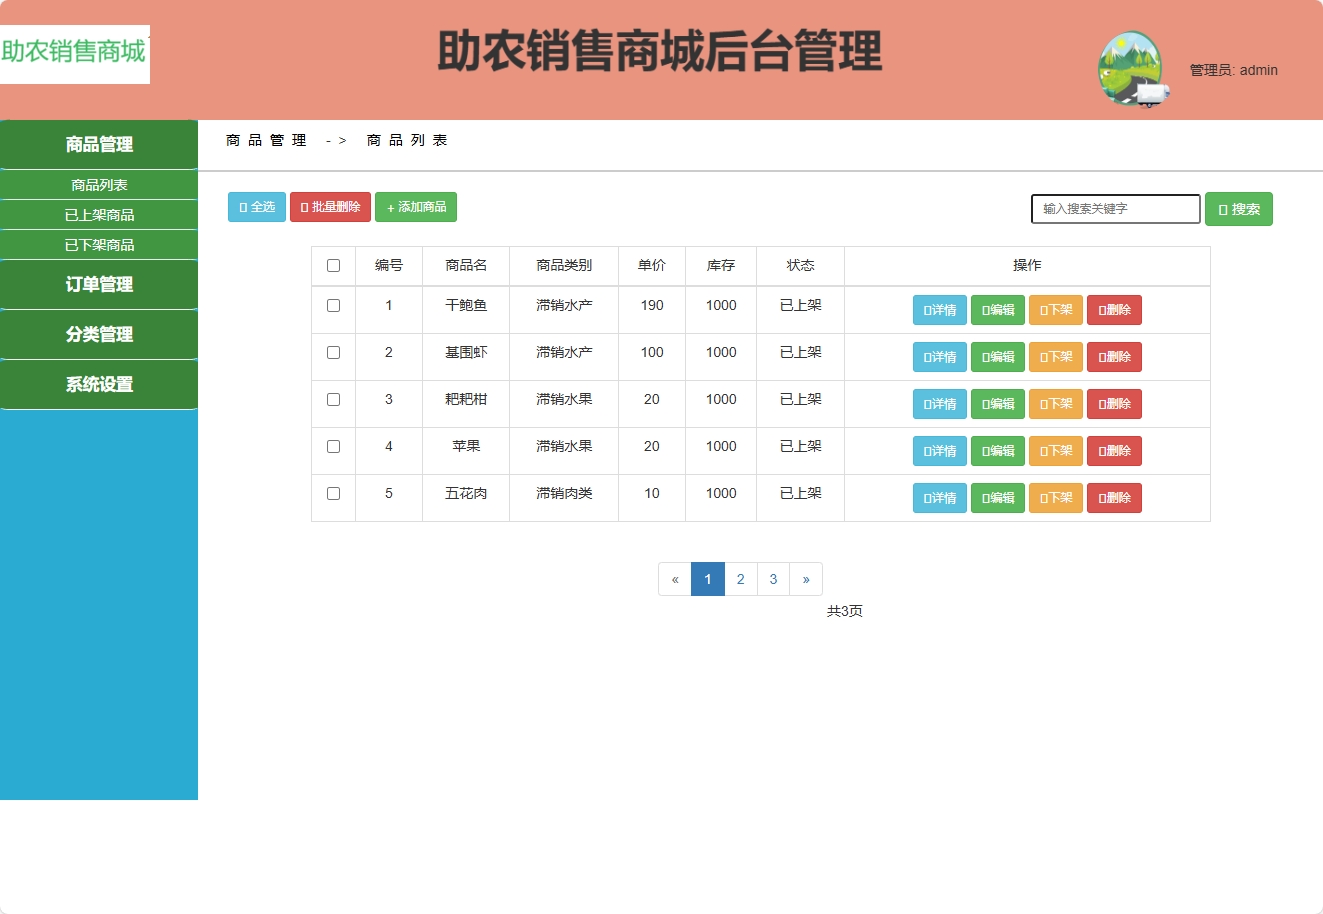Image resolution: width=1323 pixels, height=914 pixels.
Task: Click the 添加商品 button
Action: click(x=416, y=207)
